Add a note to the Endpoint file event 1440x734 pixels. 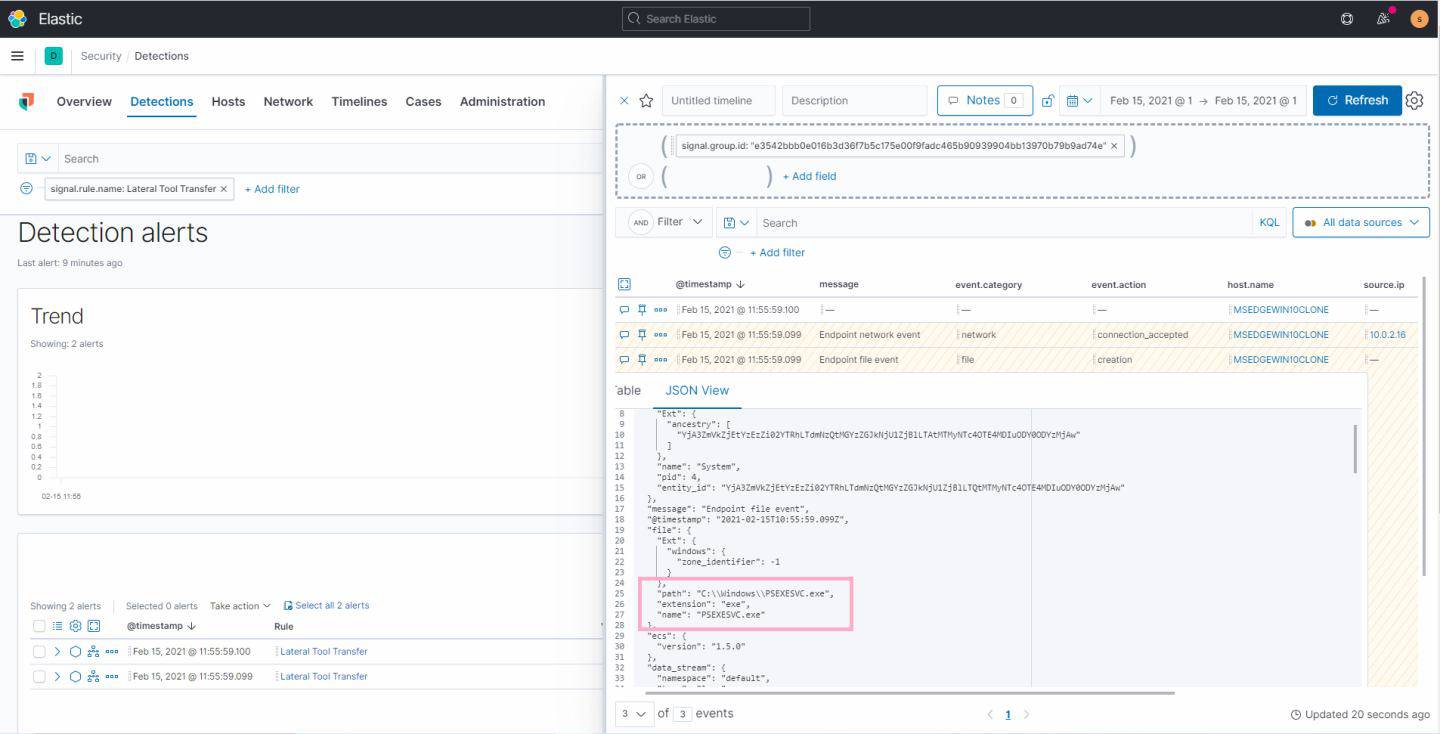625,360
